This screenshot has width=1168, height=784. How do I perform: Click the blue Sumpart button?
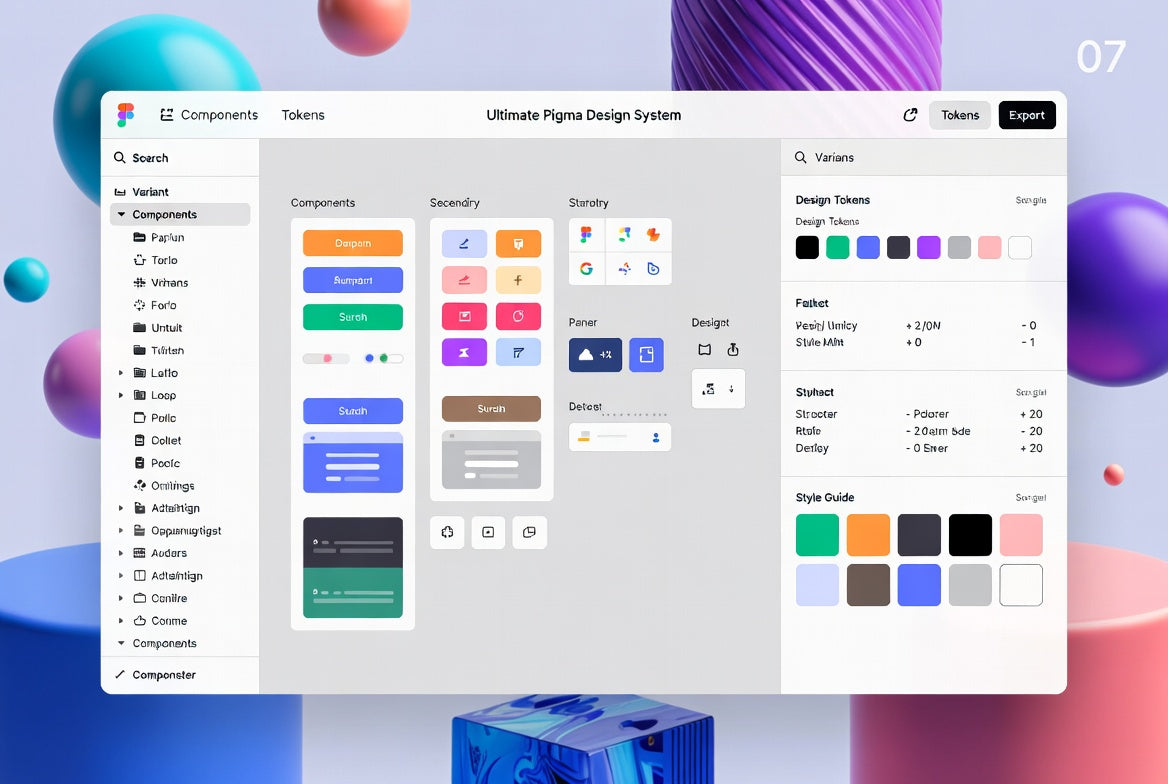pos(353,280)
